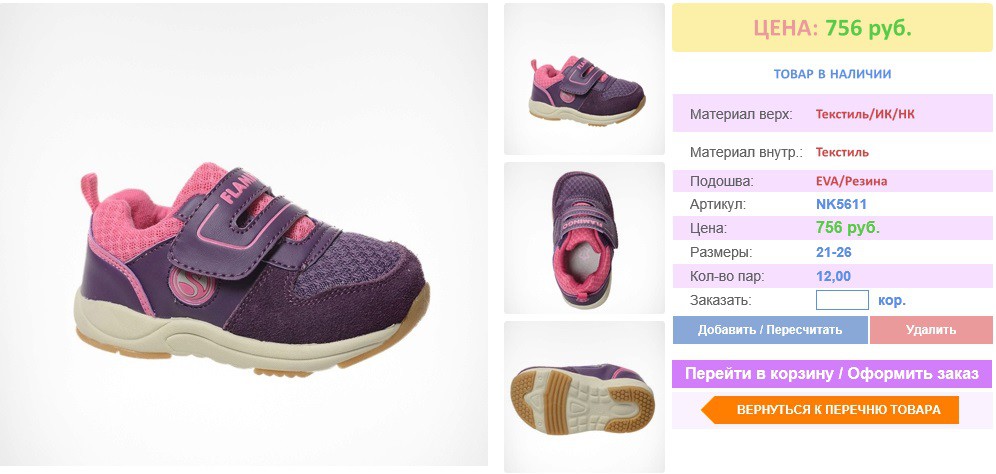Click the Заказать label
The image size is (996, 474).
tap(720, 301)
